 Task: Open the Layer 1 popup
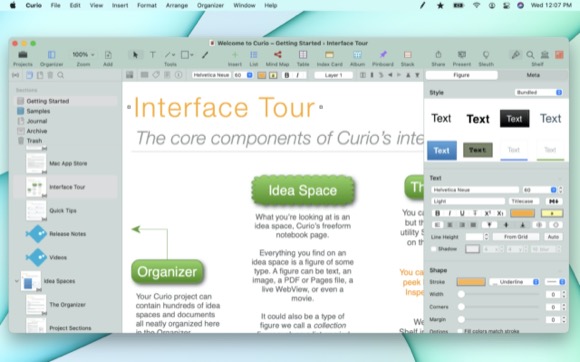(x=334, y=75)
